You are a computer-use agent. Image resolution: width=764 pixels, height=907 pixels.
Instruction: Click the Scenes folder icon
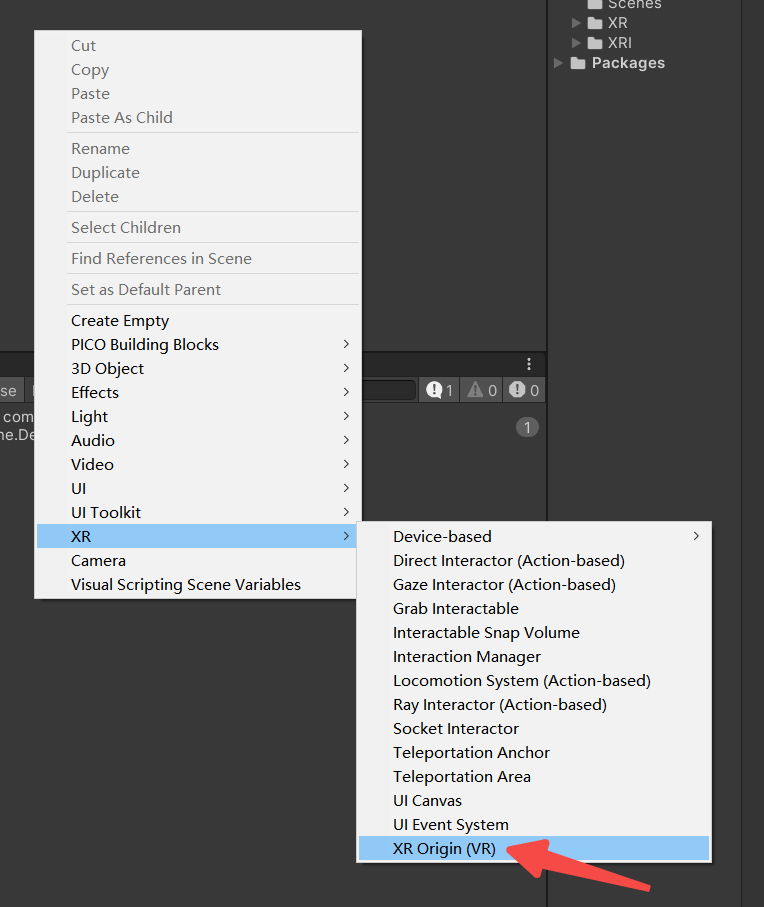coord(594,5)
